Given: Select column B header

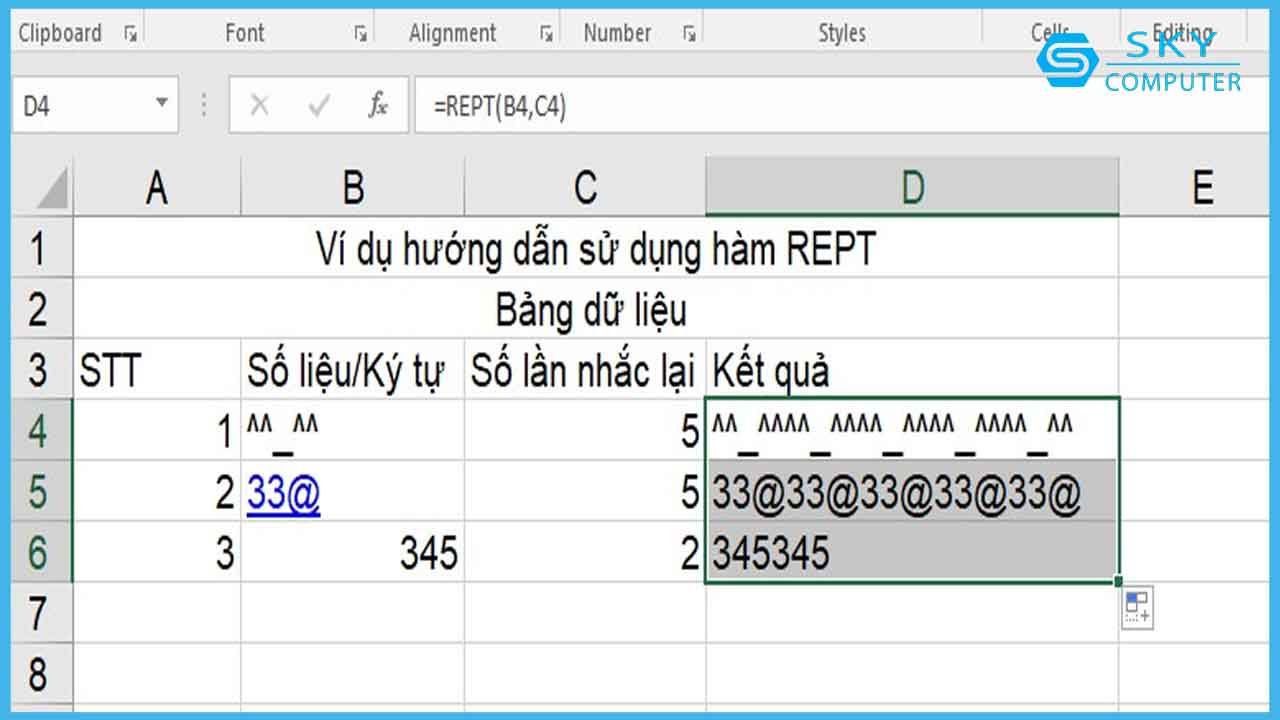Looking at the screenshot, I should [x=353, y=188].
